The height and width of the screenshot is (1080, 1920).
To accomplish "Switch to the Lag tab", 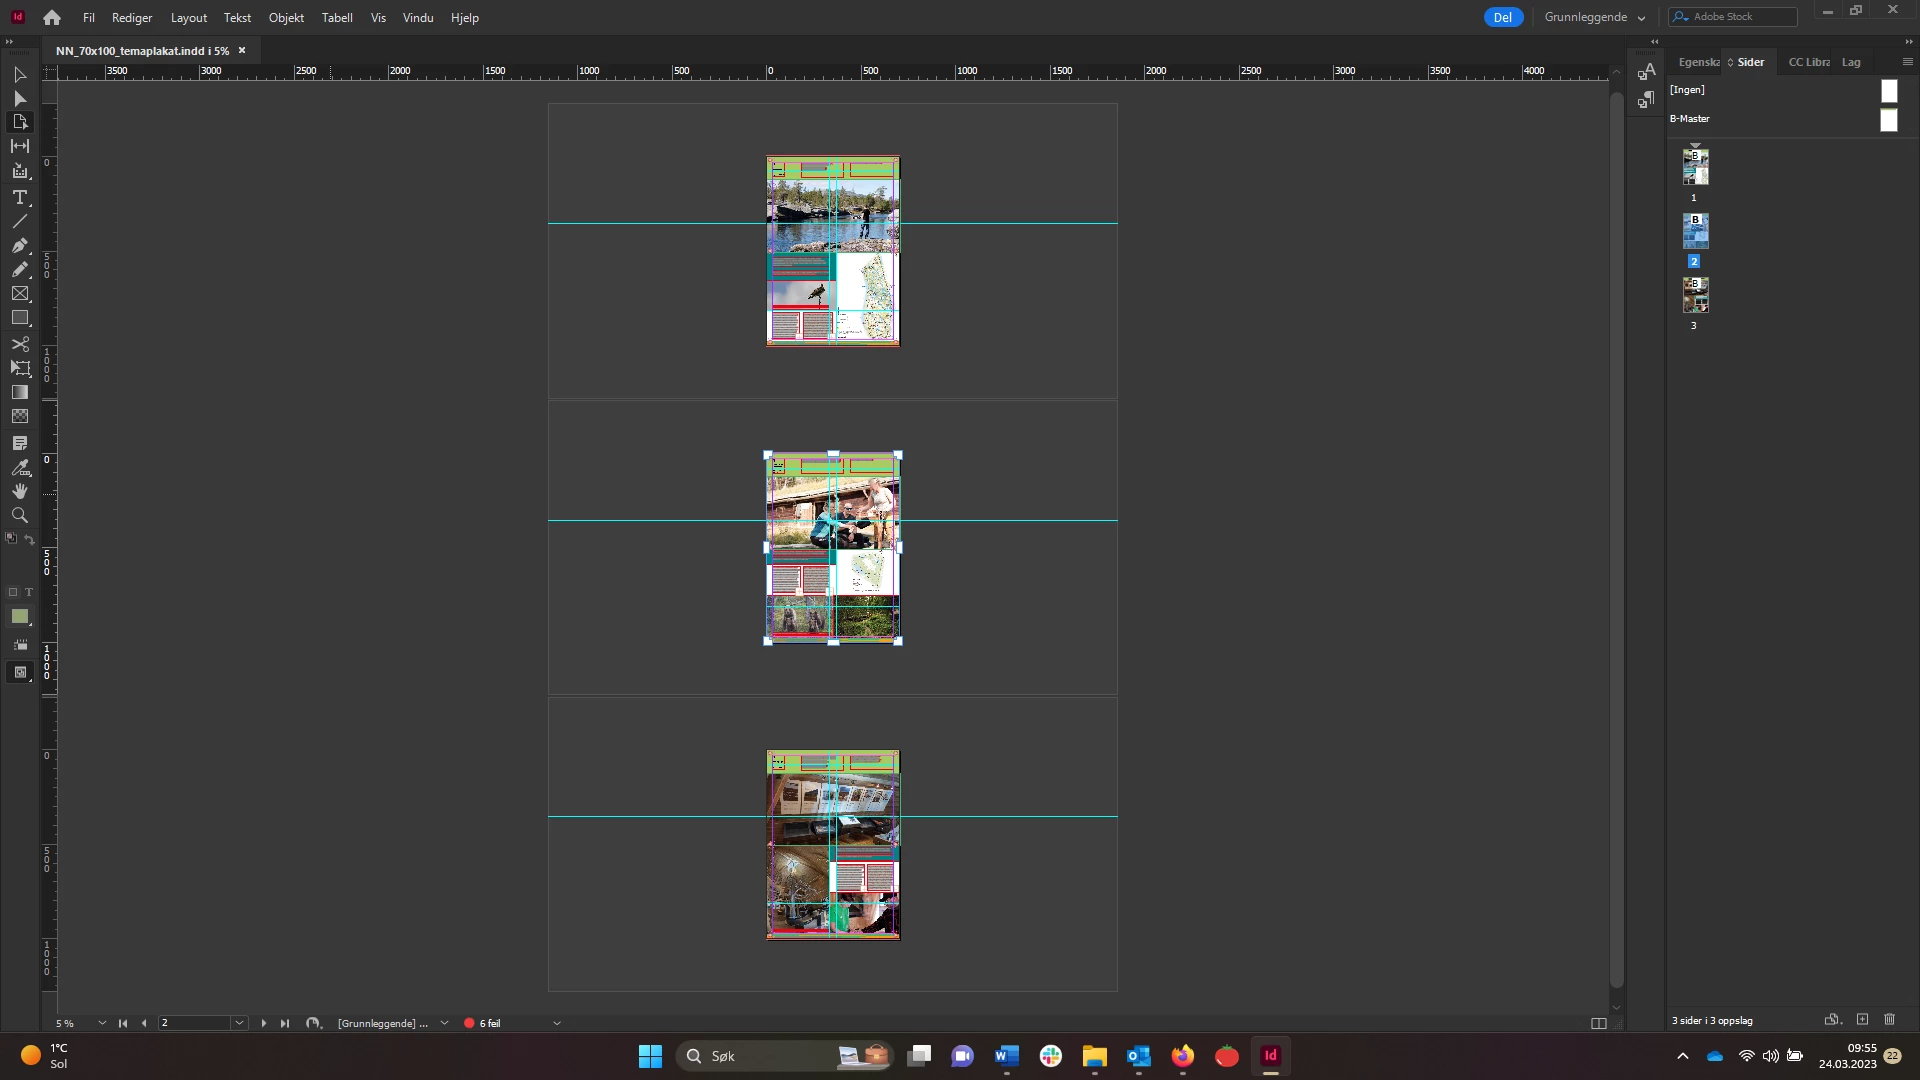I will coord(1851,62).
